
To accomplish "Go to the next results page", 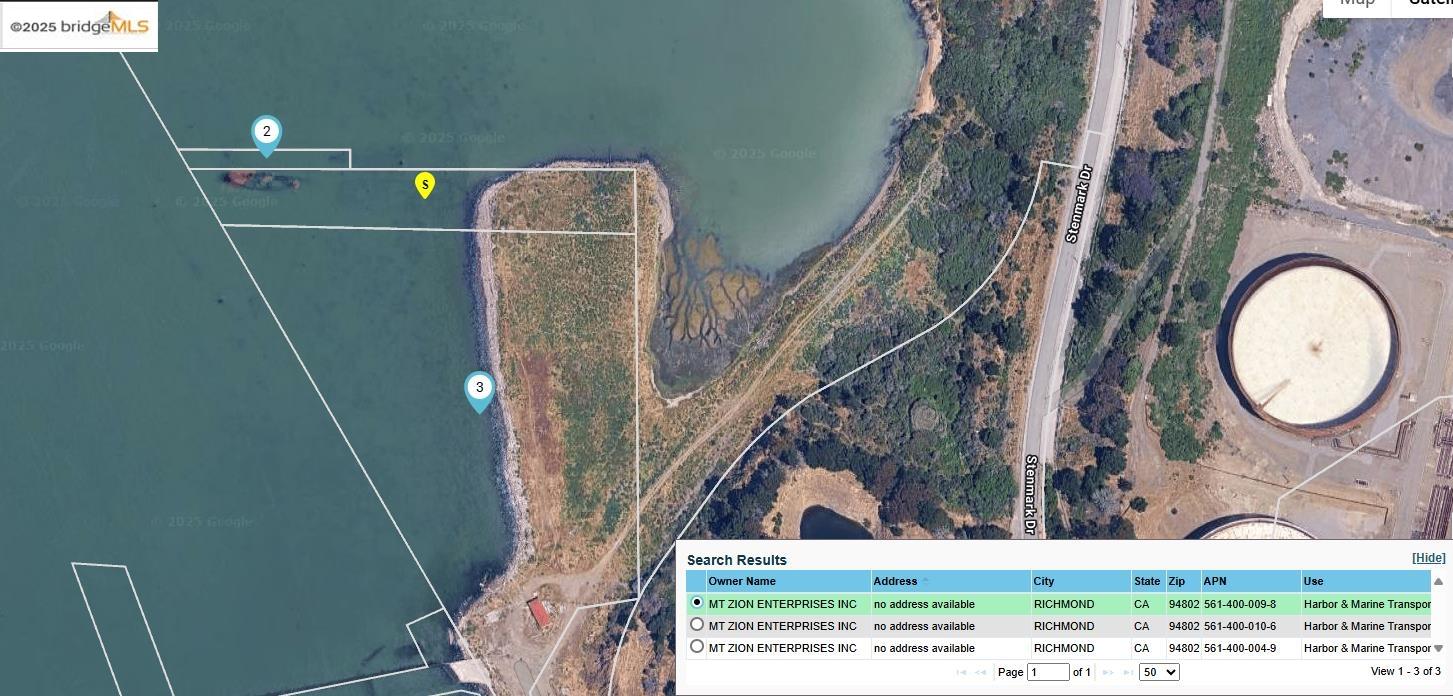I will (1108, 673).
